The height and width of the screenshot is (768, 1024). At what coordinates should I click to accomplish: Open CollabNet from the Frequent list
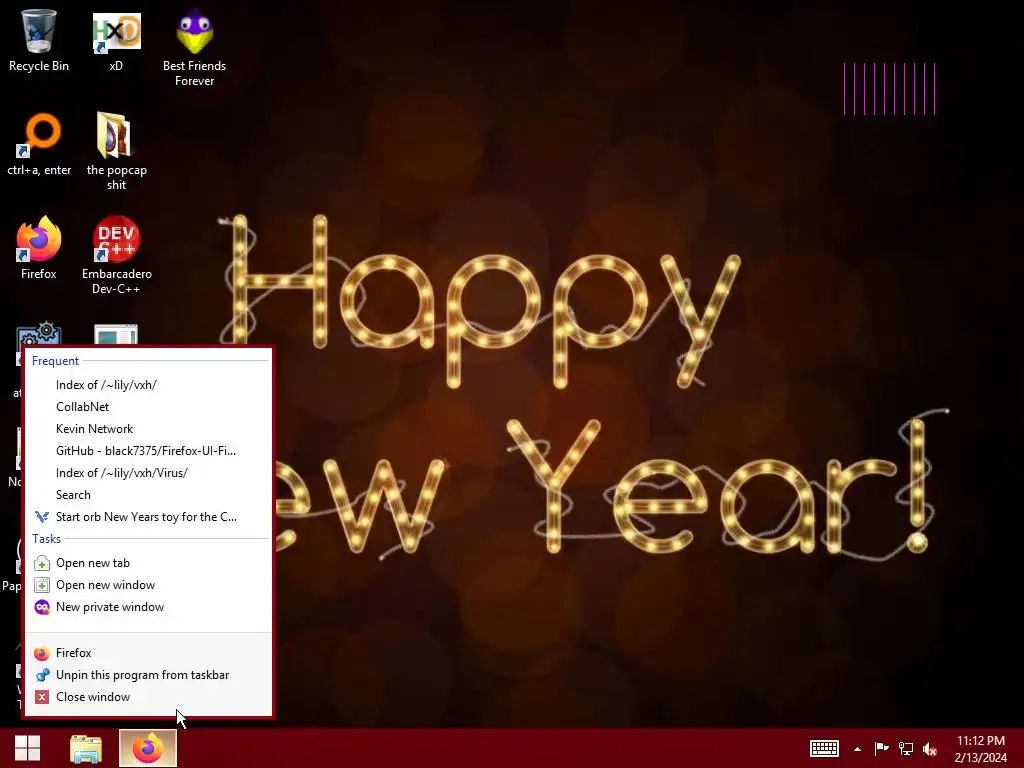point(148,407)
